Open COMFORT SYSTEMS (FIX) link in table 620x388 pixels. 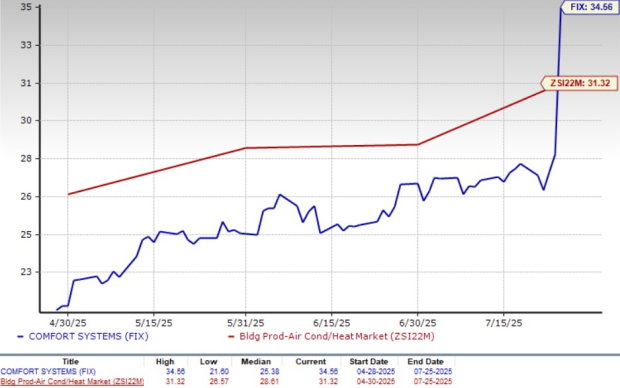point(48,371)
